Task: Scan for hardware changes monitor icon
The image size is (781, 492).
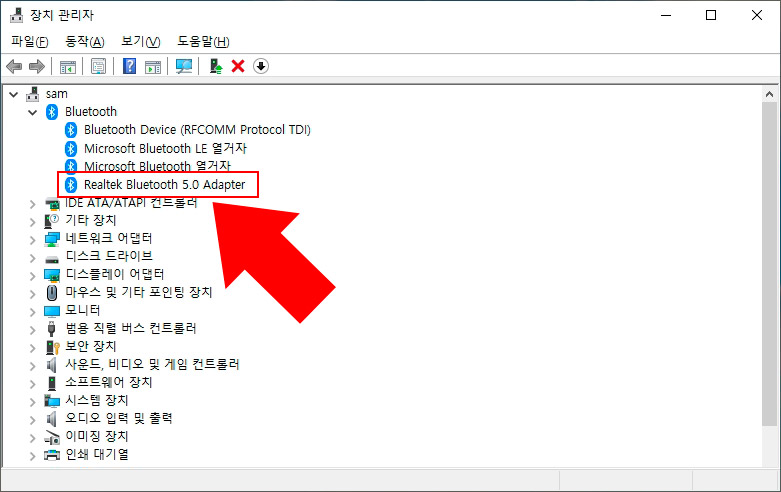Action: pos(184,66)
